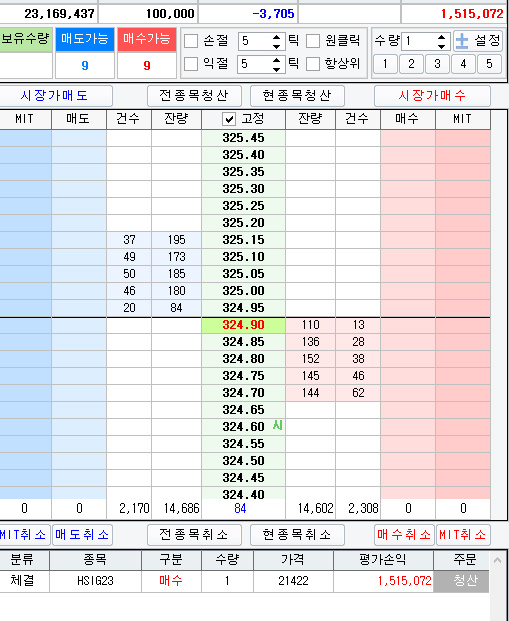
Task: Click the 매도 column header
Action: (x=79, y=119)
